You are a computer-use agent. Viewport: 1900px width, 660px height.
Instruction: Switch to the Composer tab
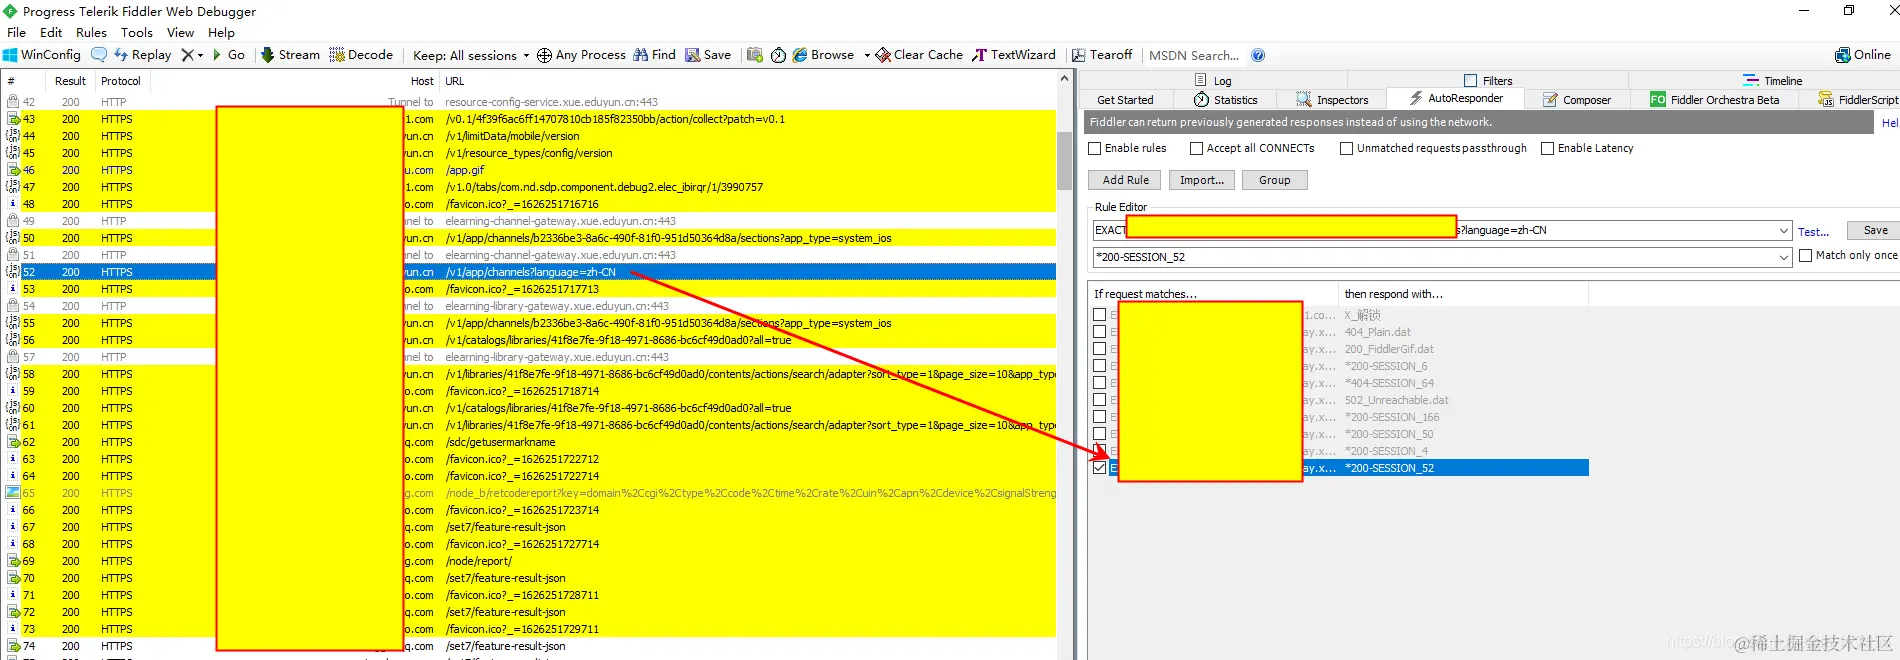[1577, 99]
